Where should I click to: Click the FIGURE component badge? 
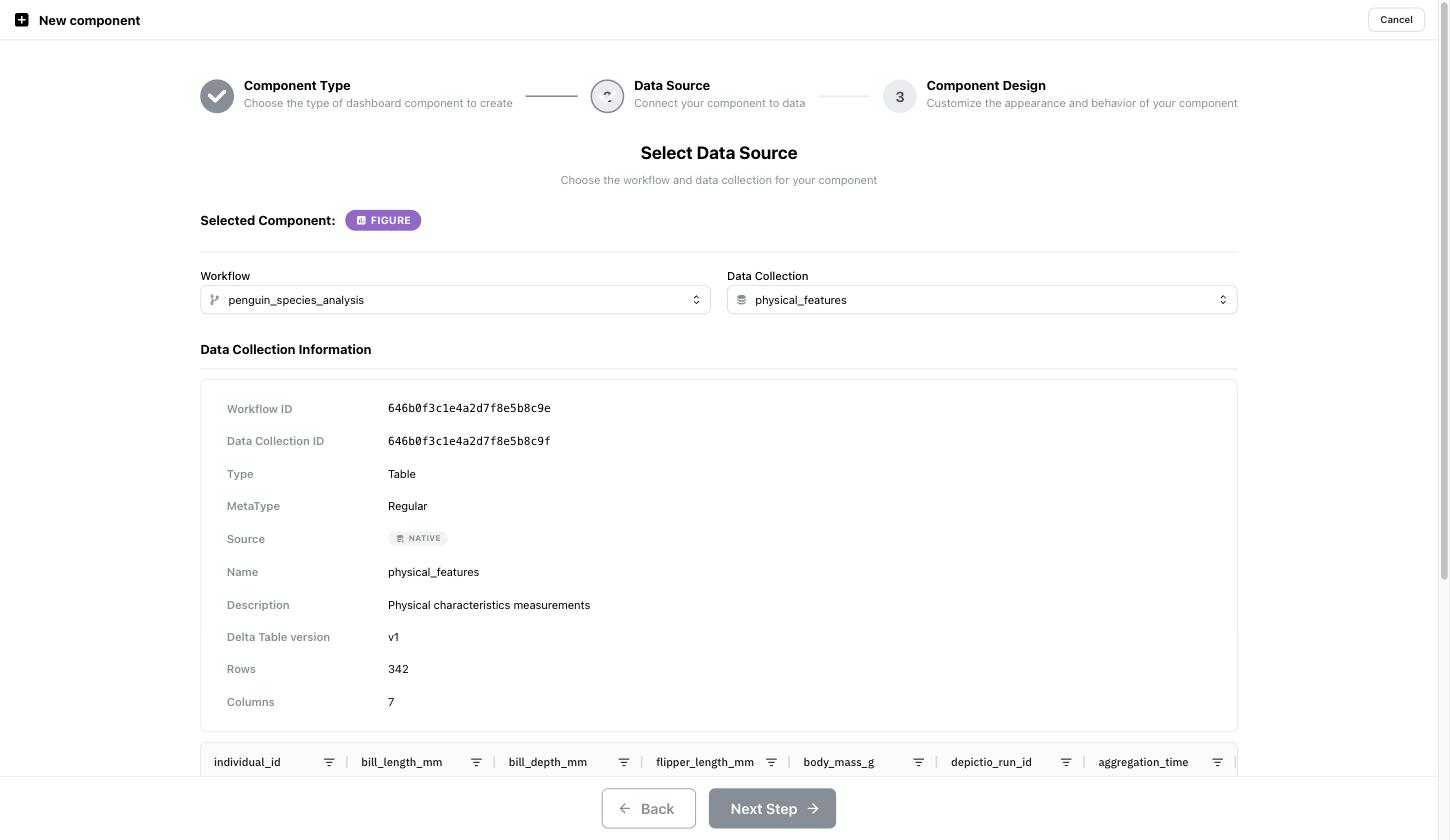[383, 220]
